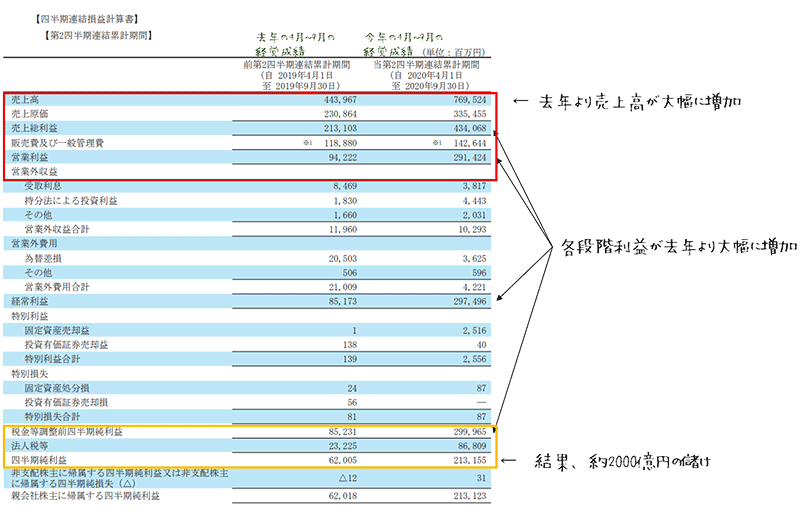
Task: Click the 【第2四半期連結累計期間】 subtitle
Action: 98,36
